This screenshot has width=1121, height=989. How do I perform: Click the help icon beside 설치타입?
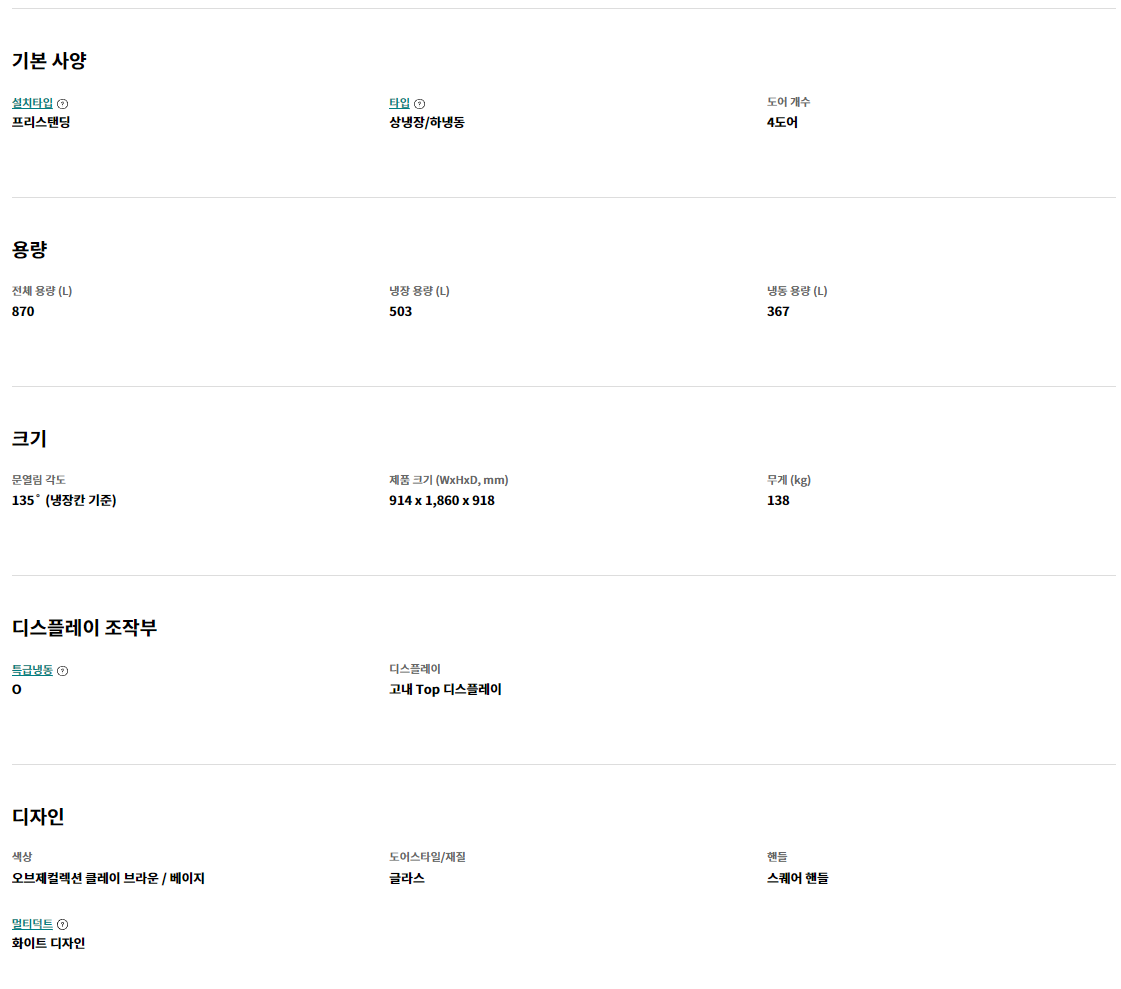coord(63,104)
